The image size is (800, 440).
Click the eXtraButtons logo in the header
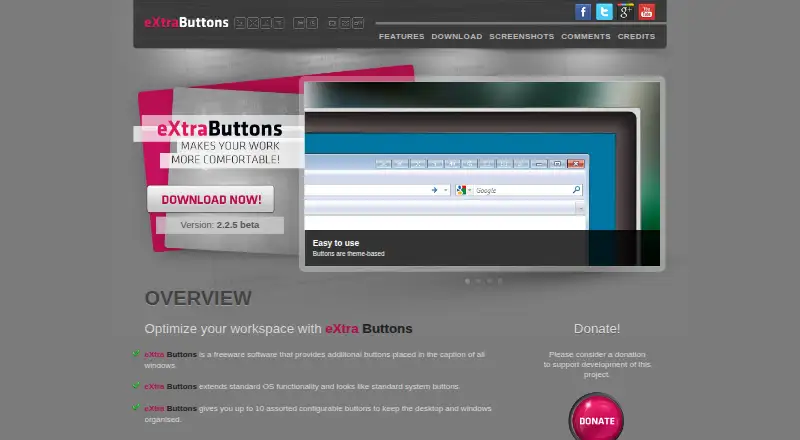tap(186, 22)
